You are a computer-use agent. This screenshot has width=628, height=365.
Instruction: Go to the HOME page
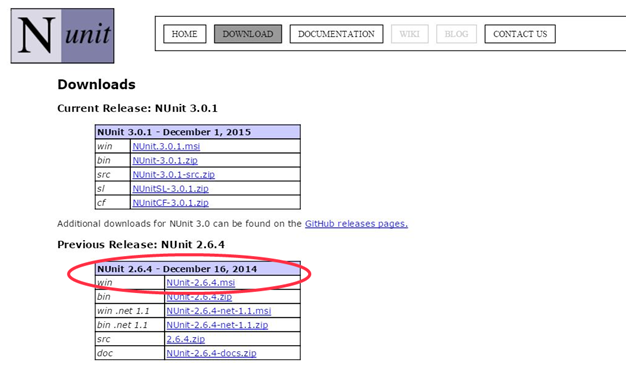click(x=185, y=34)
